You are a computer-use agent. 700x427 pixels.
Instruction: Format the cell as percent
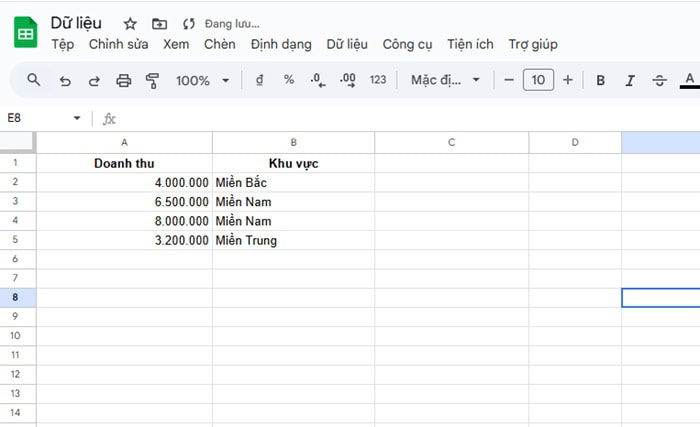pyautogui.click(x=289, y=80)
